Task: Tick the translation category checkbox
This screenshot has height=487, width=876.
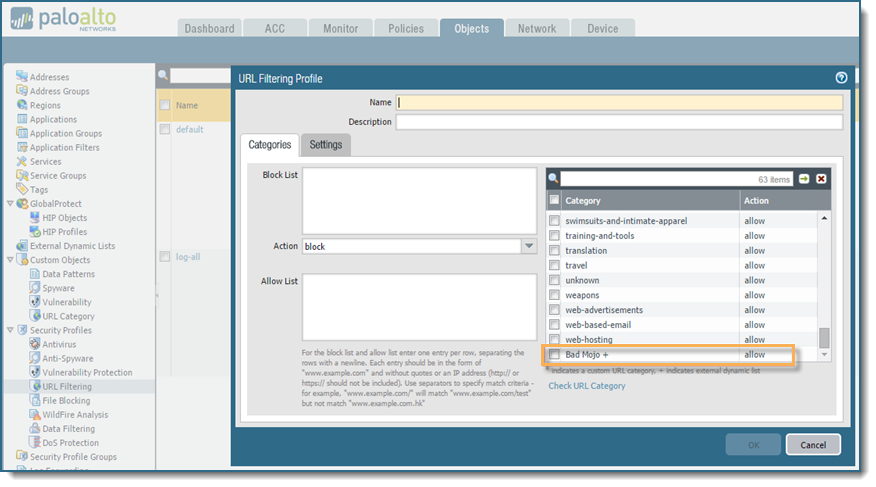Action: pyautogui.click(x=554, y=250)
